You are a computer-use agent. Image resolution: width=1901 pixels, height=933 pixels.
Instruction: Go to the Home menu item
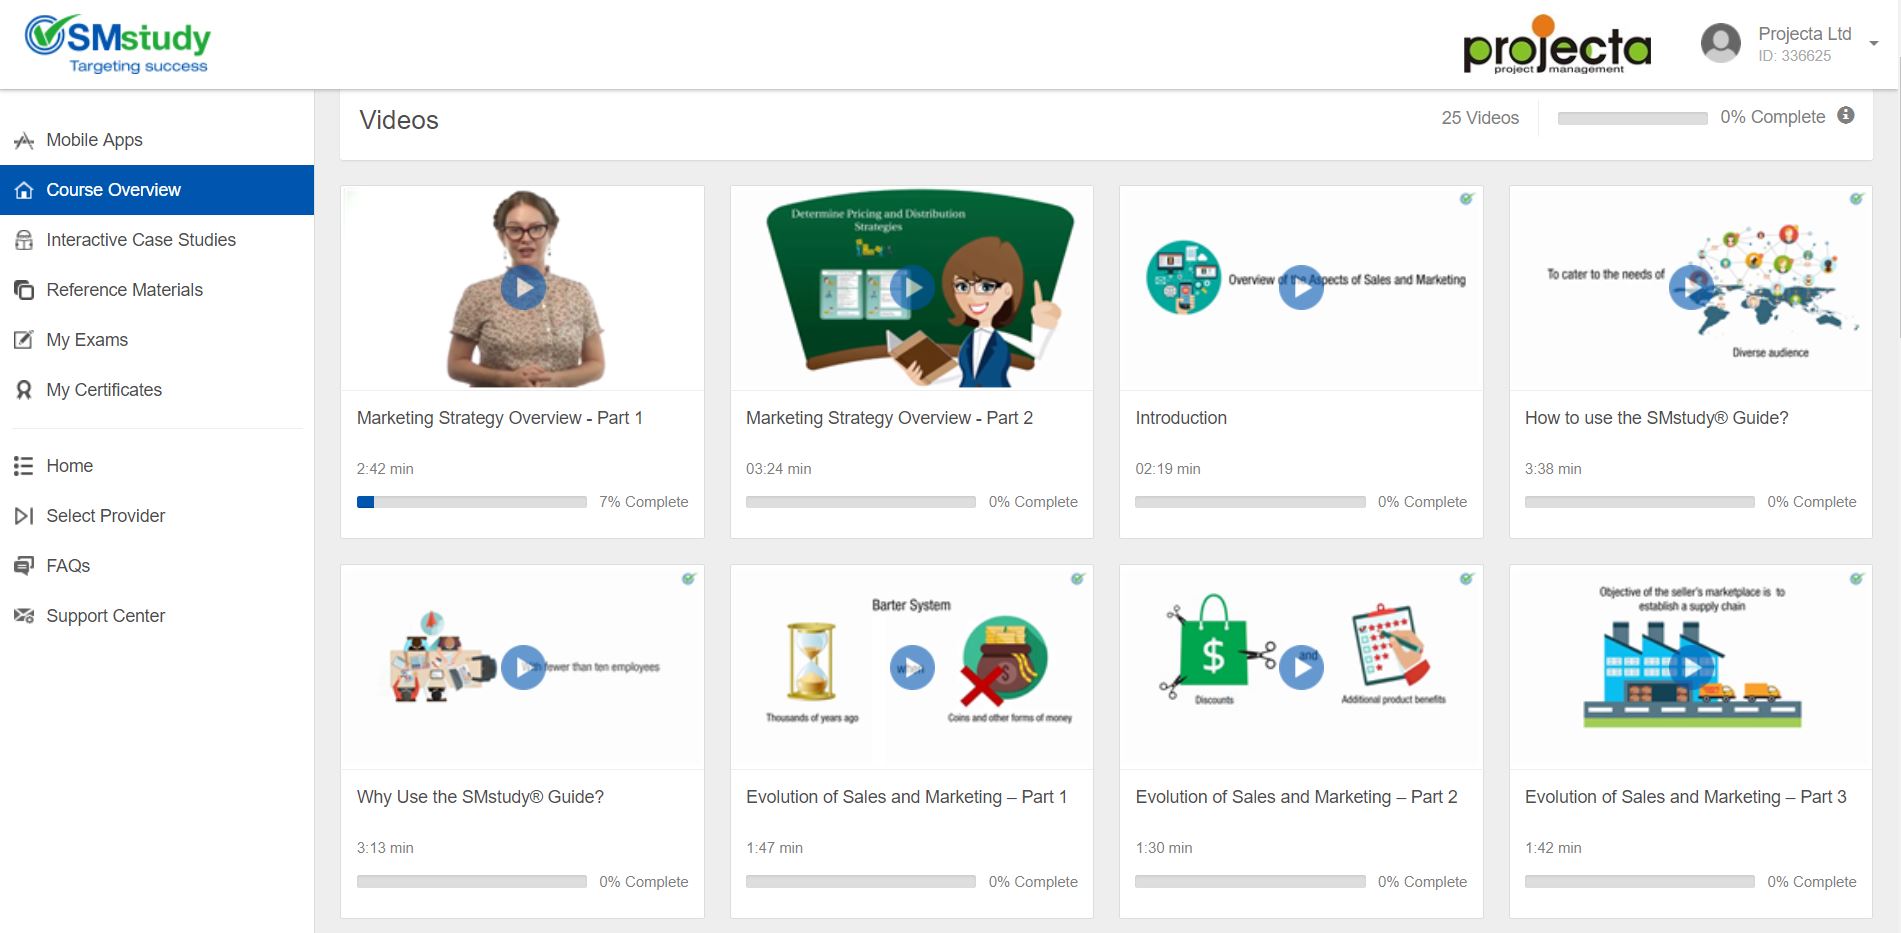pyautogui.click(x=69, y=466)
